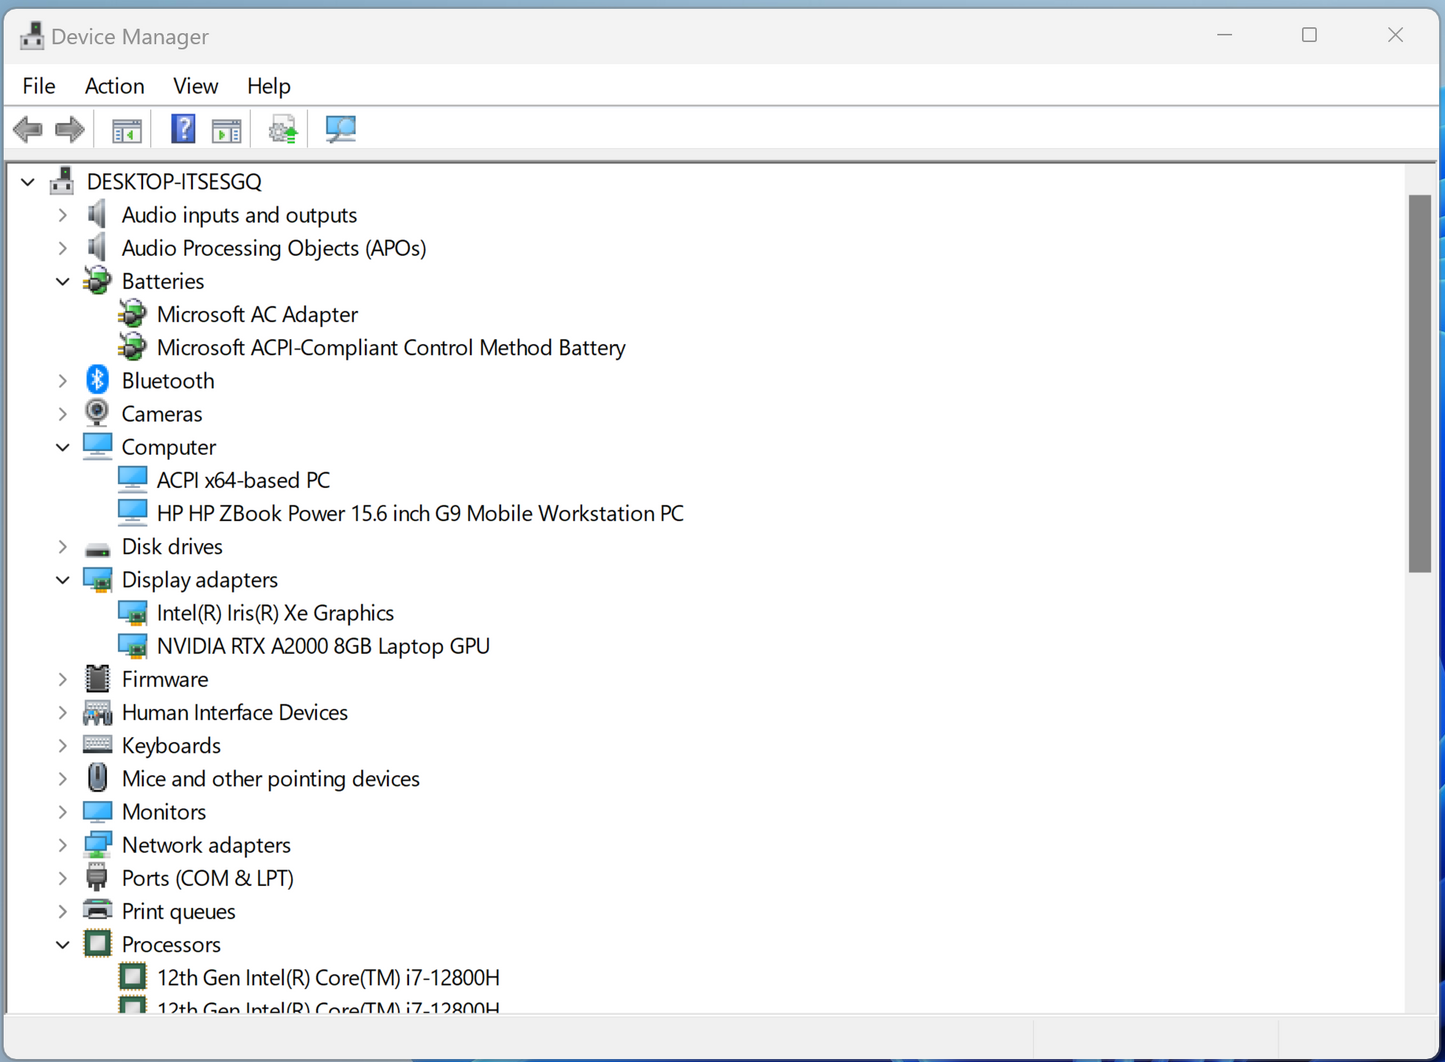Click the Network adapters icon
The height and width of the screenshot is (1062, 1445).
tap(97, 844)
